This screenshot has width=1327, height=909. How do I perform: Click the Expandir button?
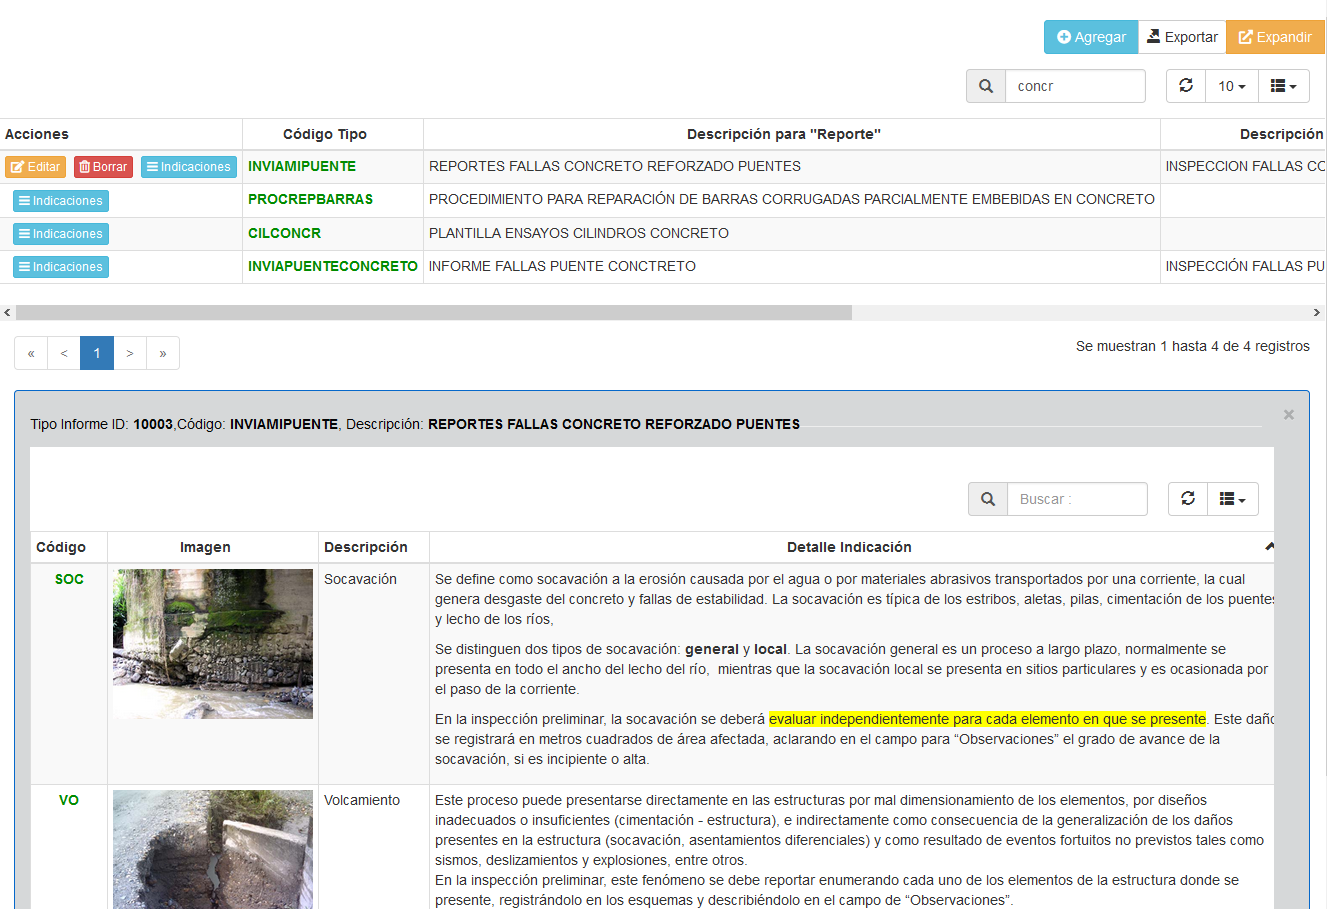click(x=1275, y=37)
